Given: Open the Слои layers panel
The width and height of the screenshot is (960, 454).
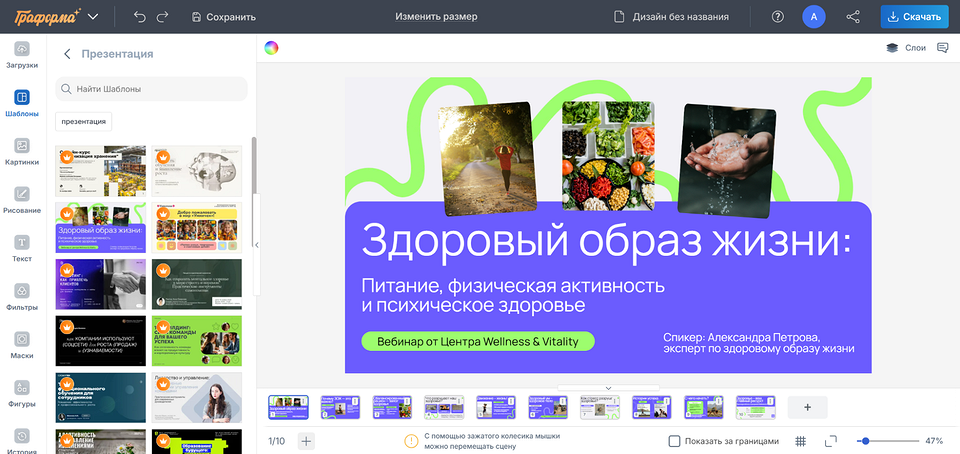Looking at the screenshot, I should pos(906,48).
